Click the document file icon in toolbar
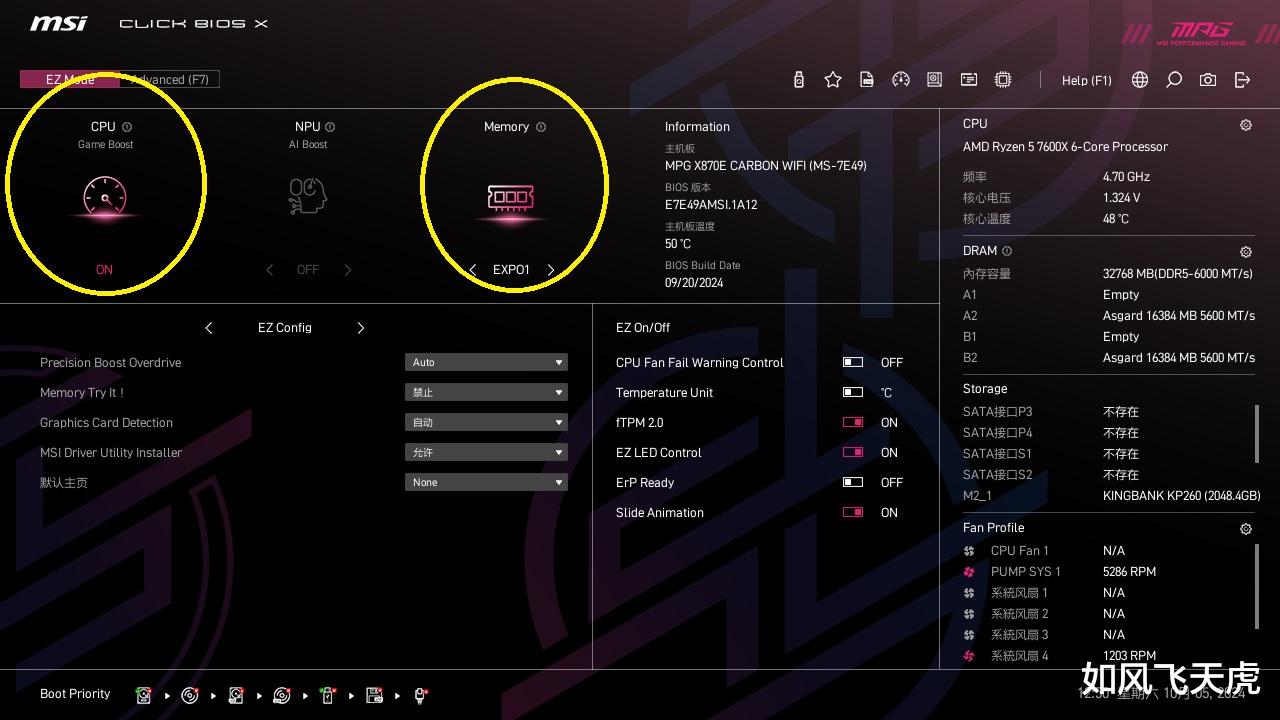 [x=867, y=80]
